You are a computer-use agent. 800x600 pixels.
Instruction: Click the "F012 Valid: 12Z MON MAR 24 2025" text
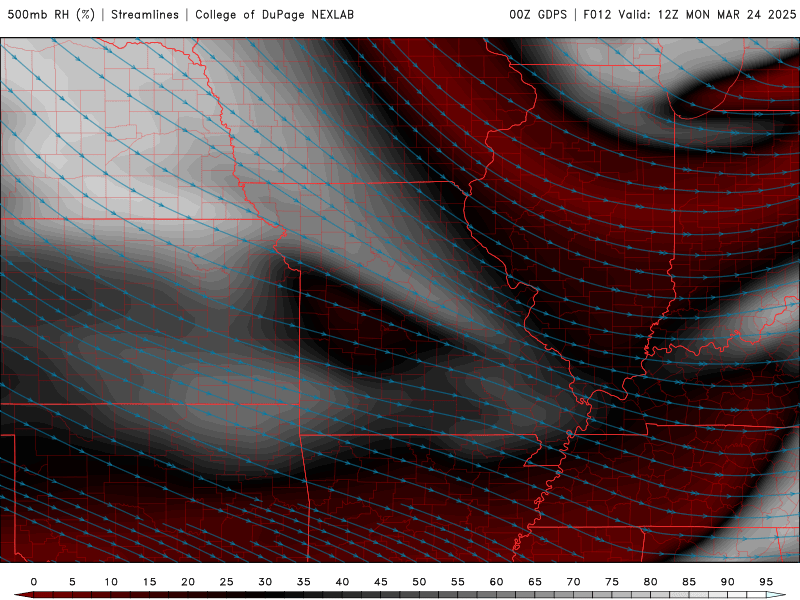pos(689,15)
